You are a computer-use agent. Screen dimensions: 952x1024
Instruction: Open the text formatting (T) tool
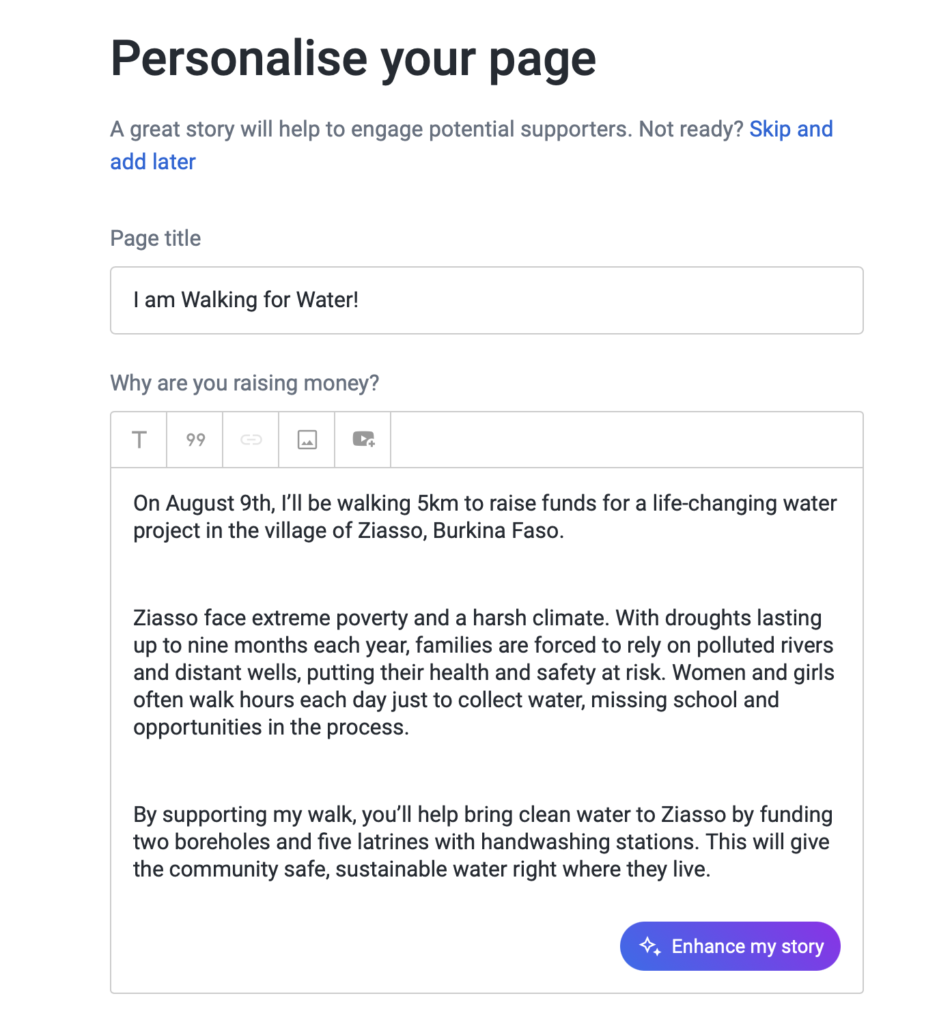pos(139,440)
